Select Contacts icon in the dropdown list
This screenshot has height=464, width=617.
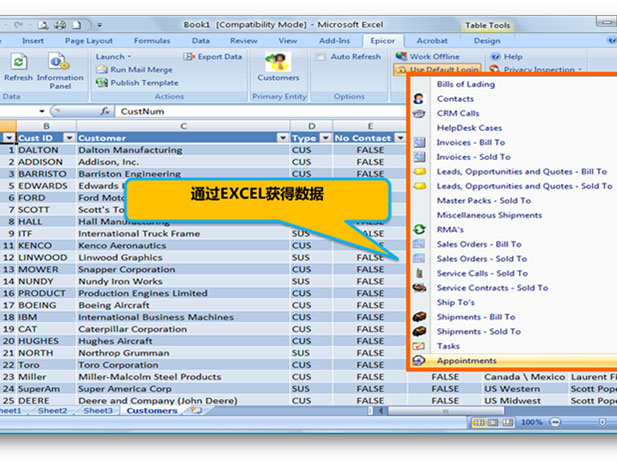[419, 99]
